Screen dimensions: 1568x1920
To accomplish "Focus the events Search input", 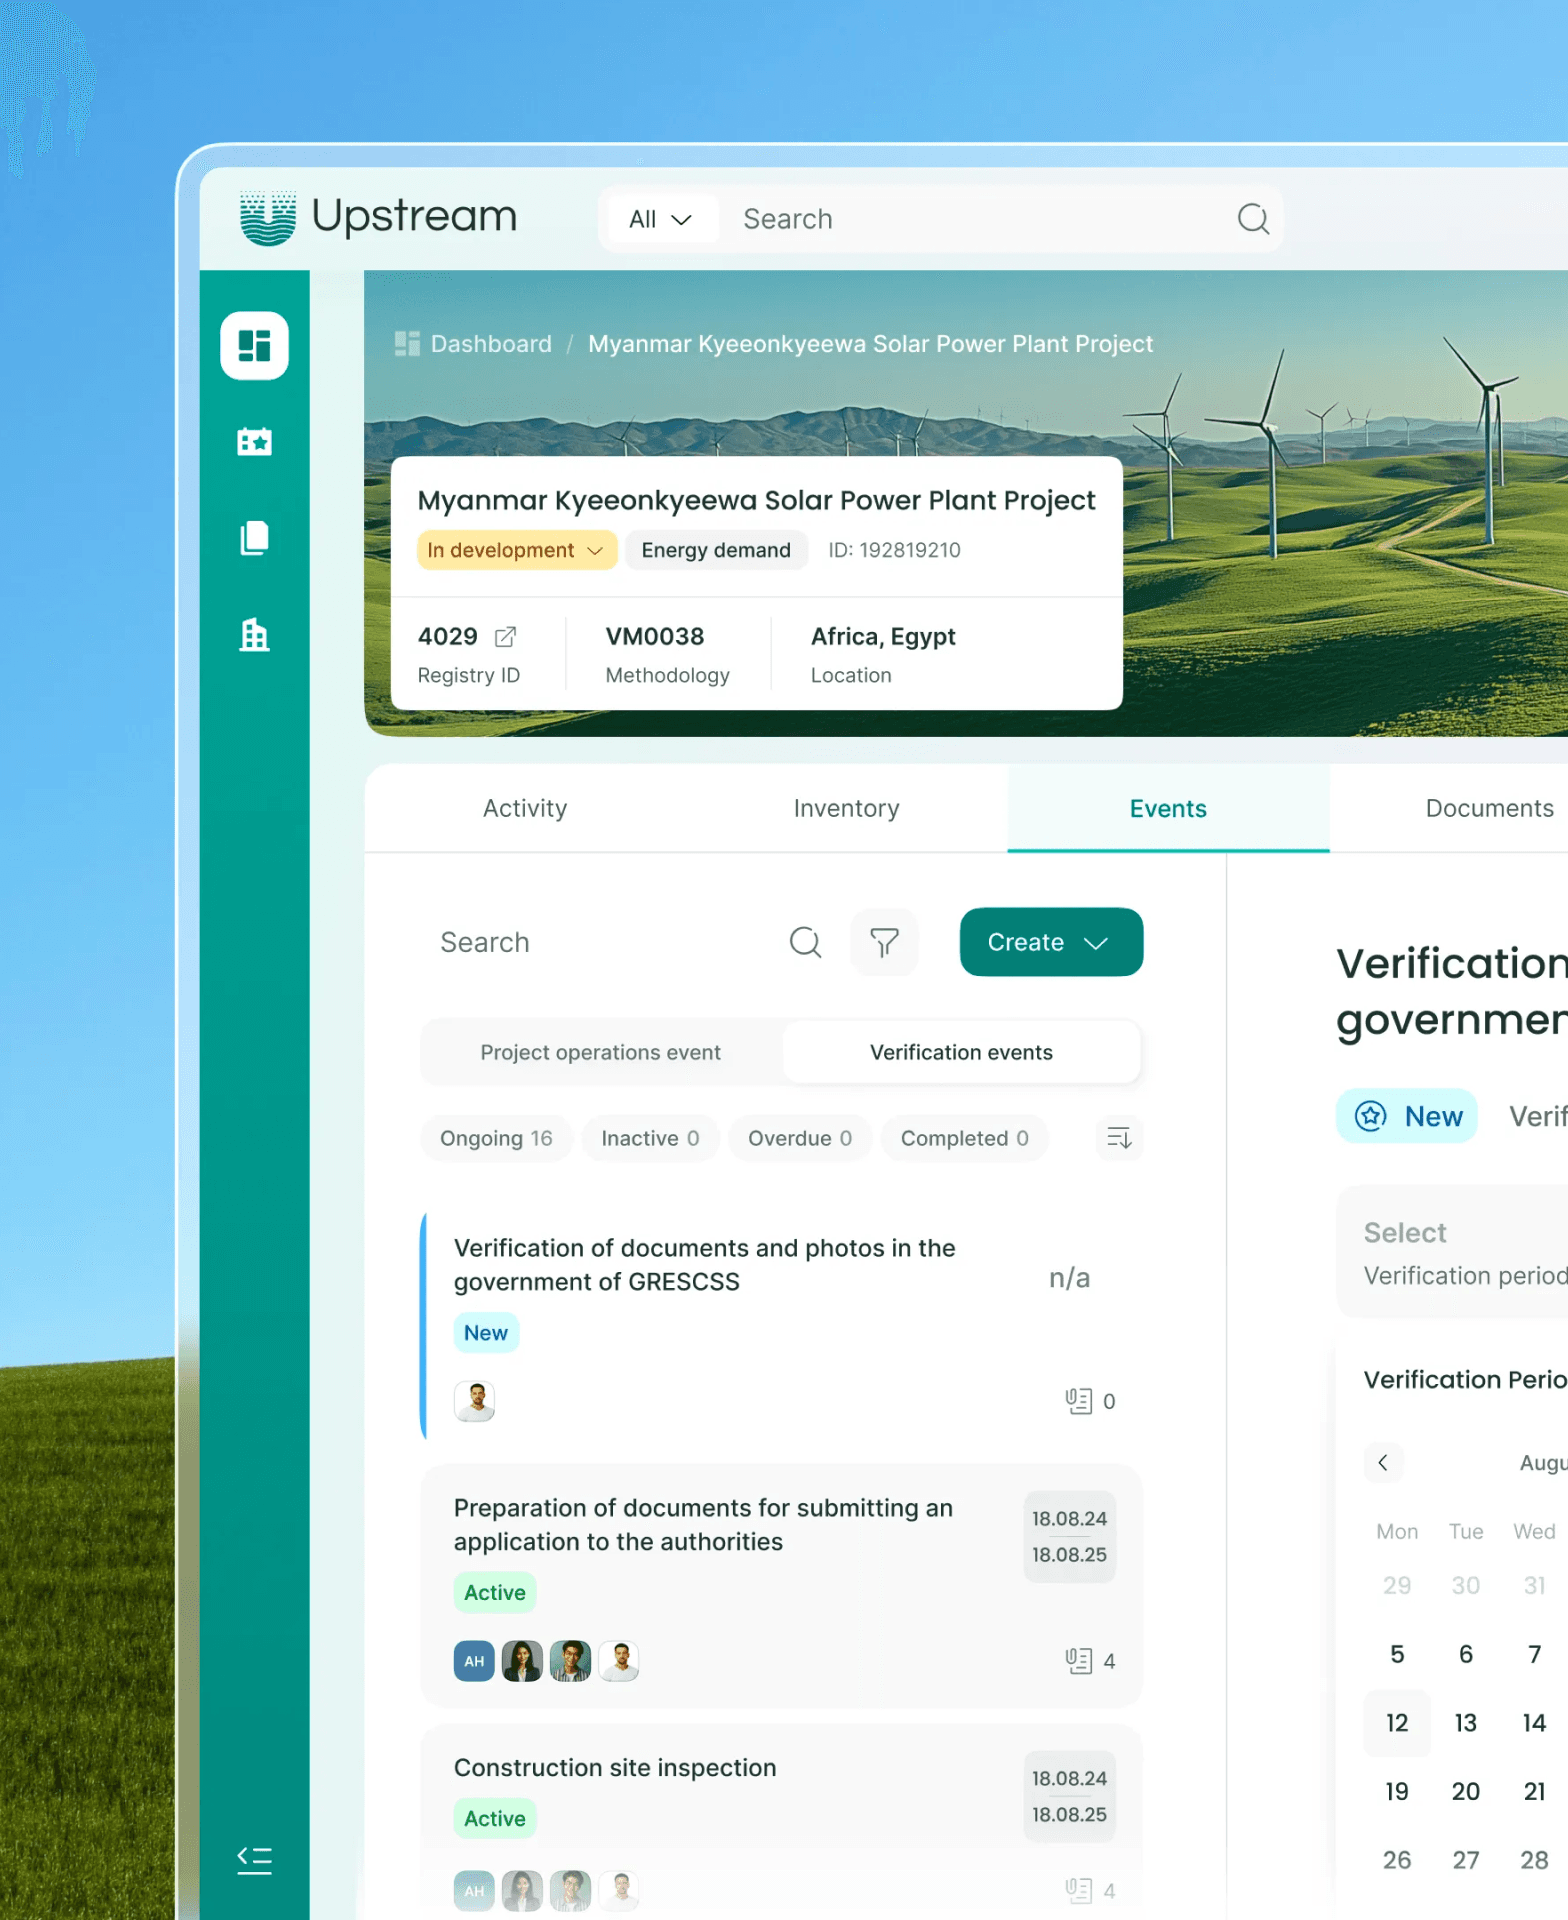I will coord(605,942).
